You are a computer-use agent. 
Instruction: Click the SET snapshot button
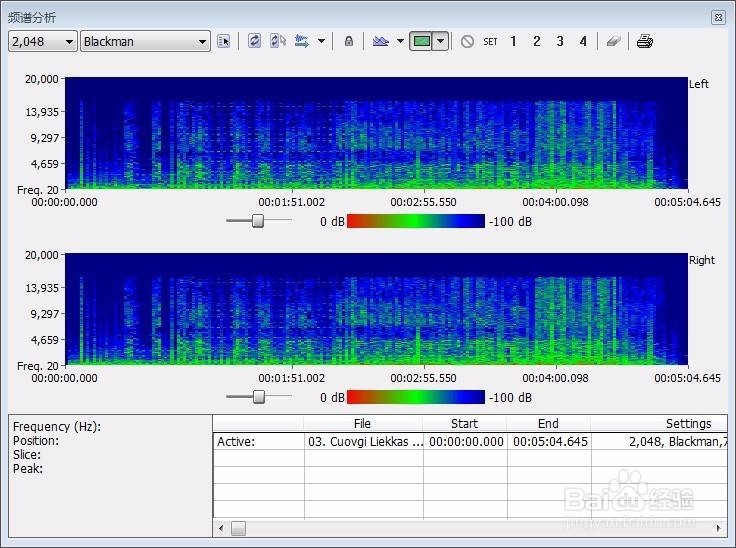[x=490, y=41]
